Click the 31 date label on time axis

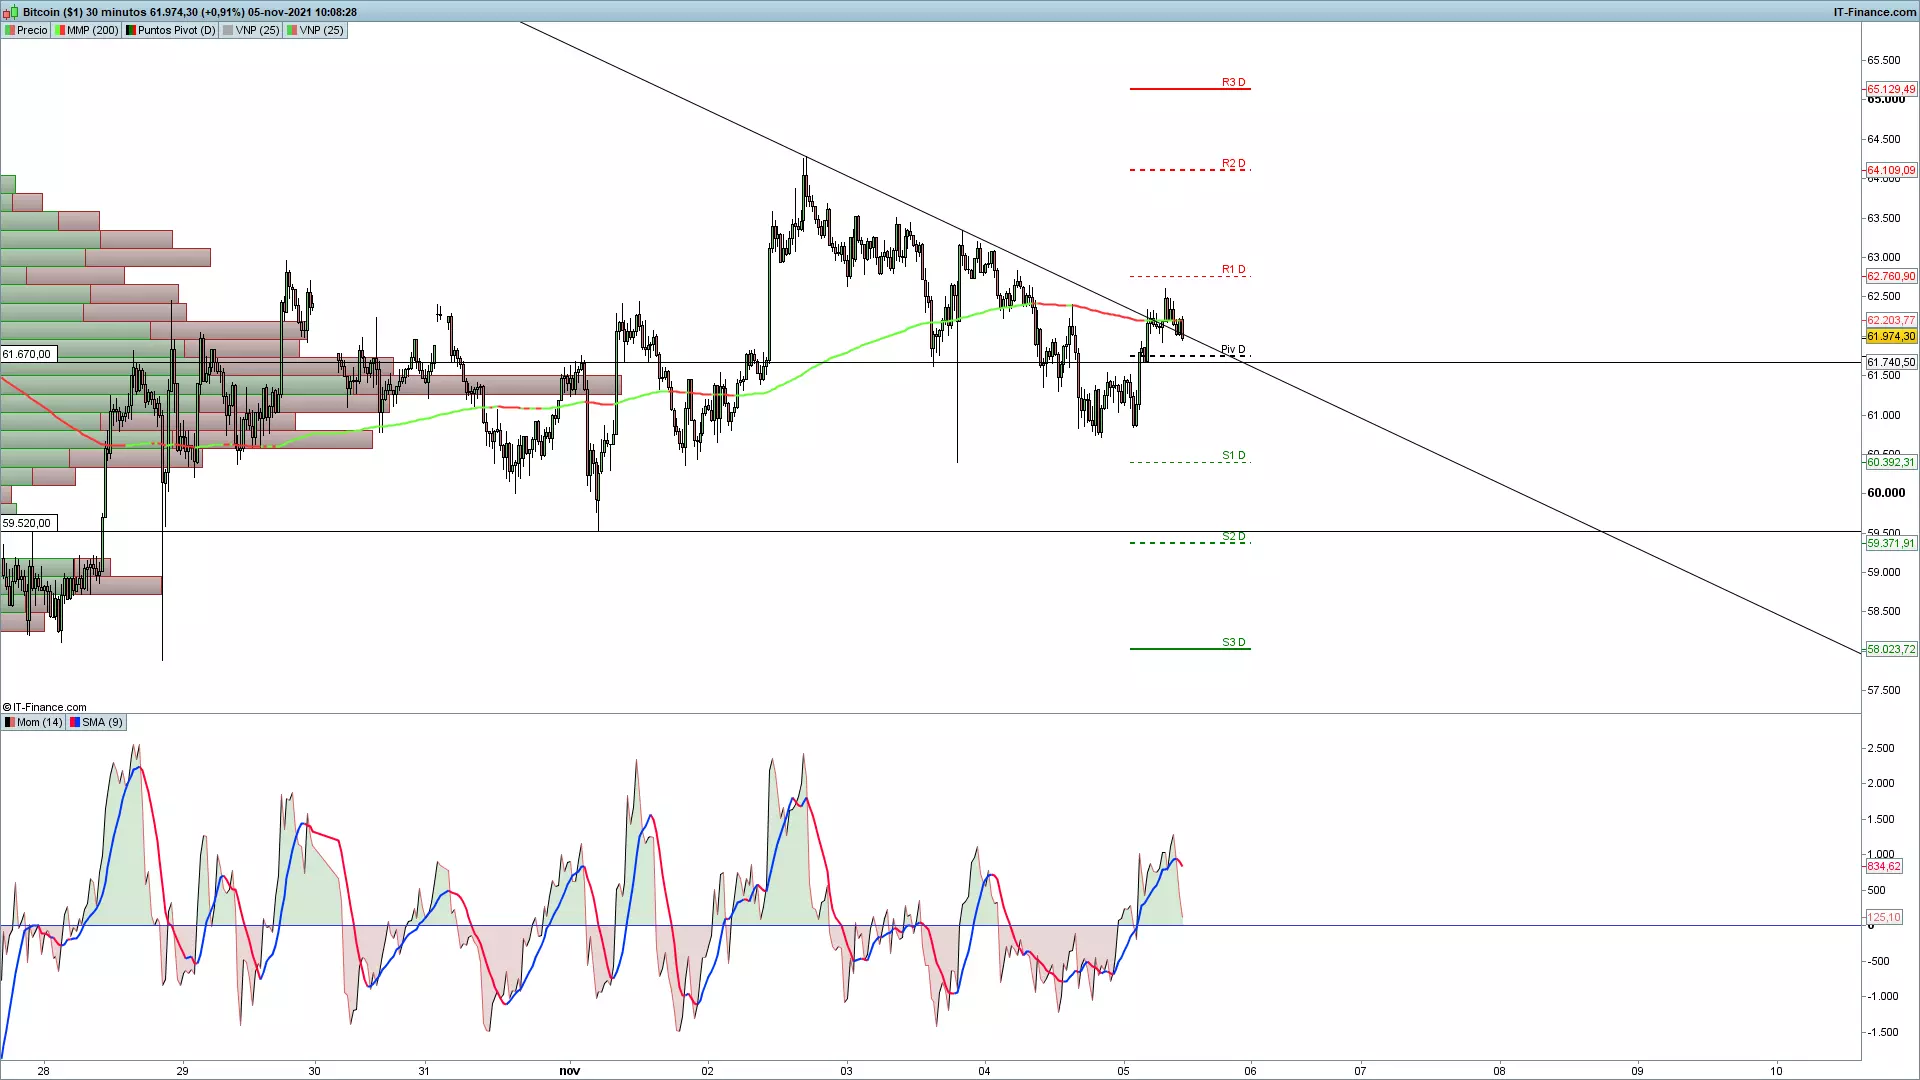[424, 1071]
